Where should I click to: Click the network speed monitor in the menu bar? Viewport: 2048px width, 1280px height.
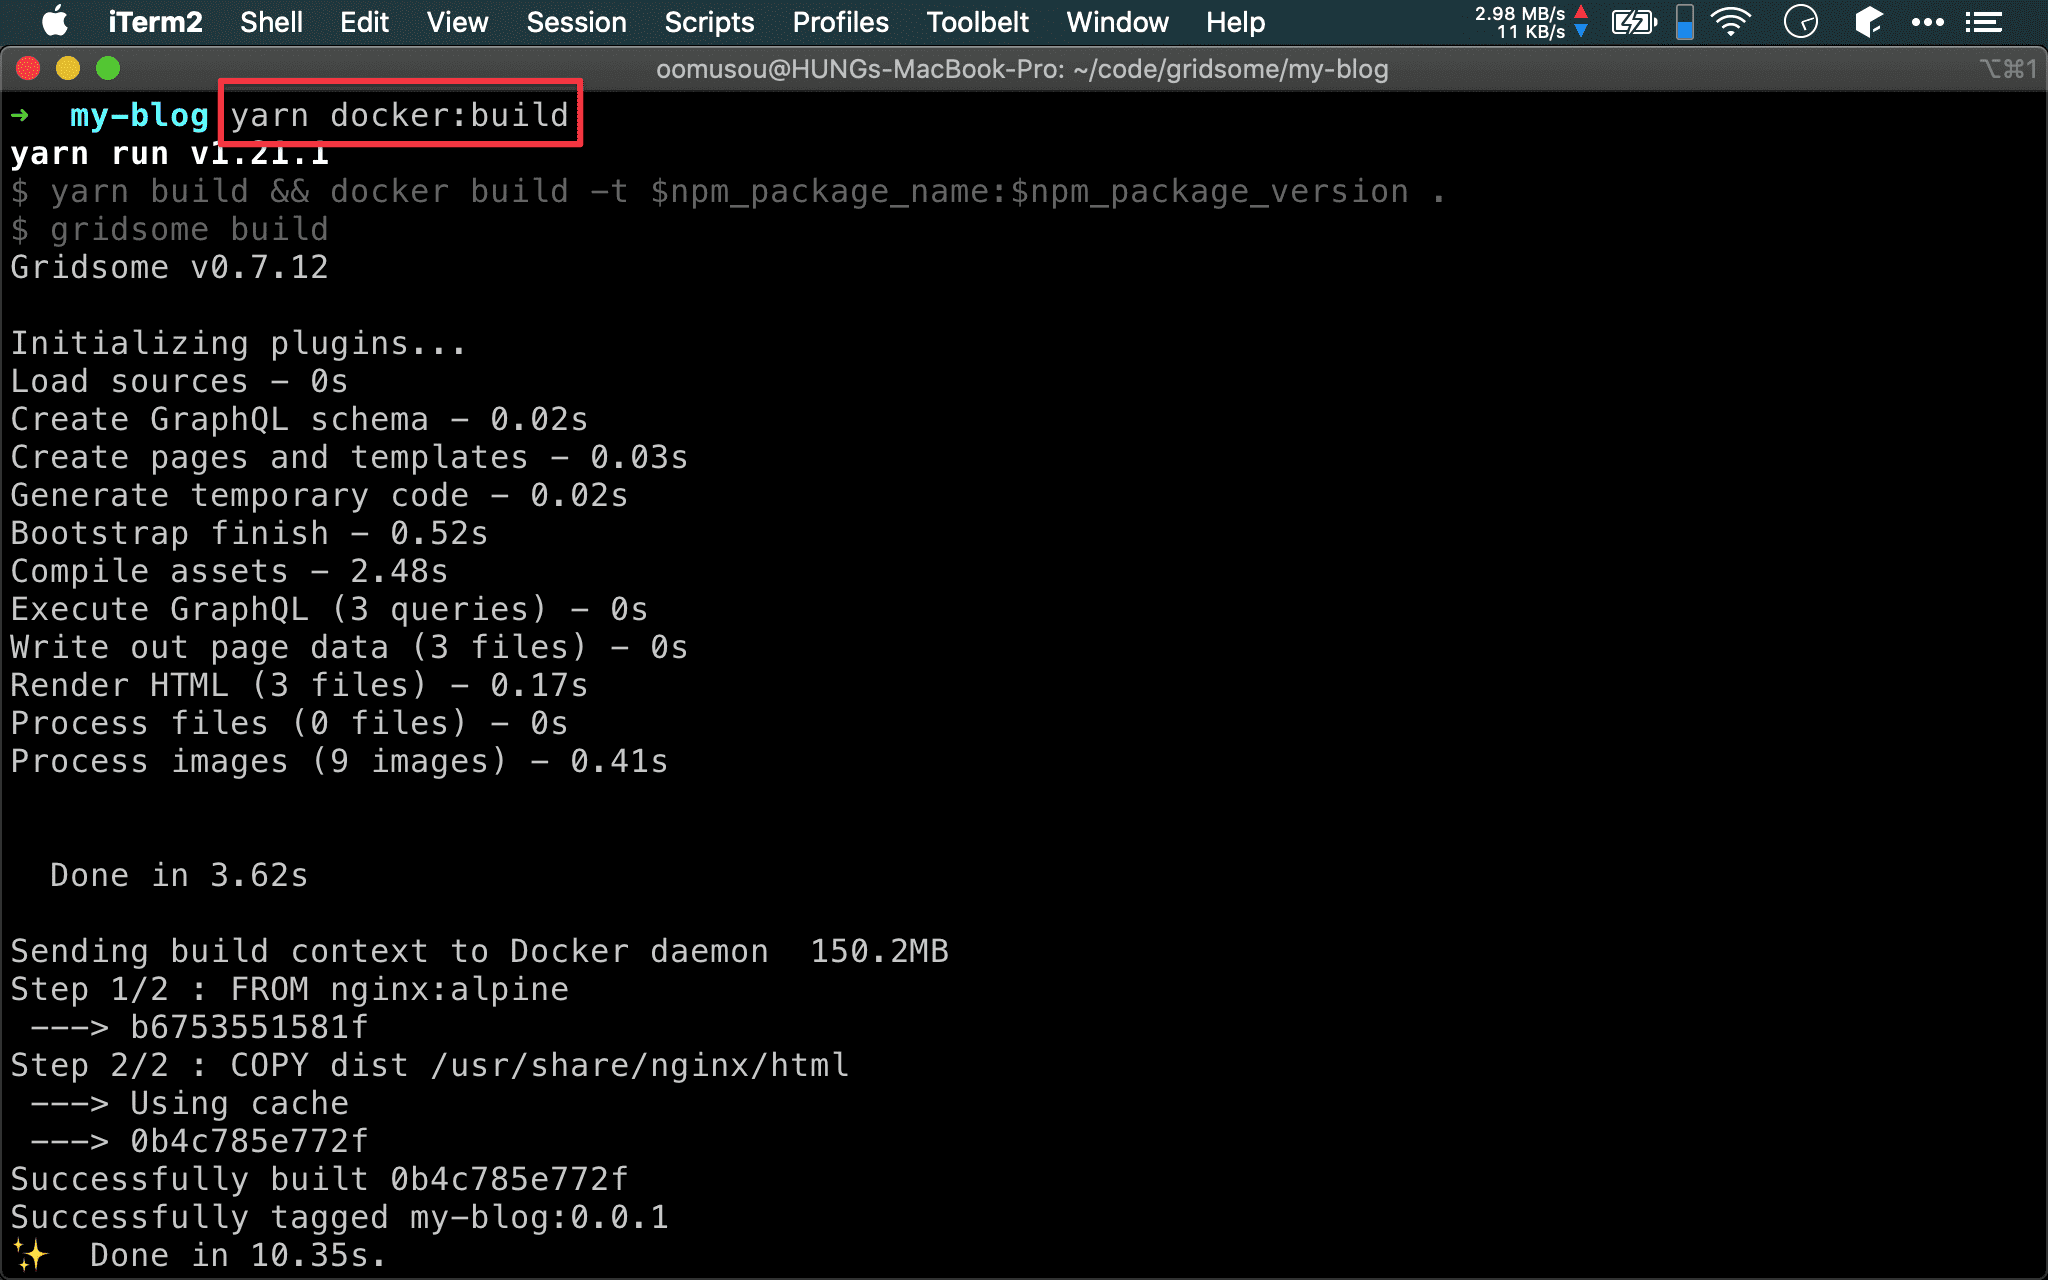pos(1531,22)
